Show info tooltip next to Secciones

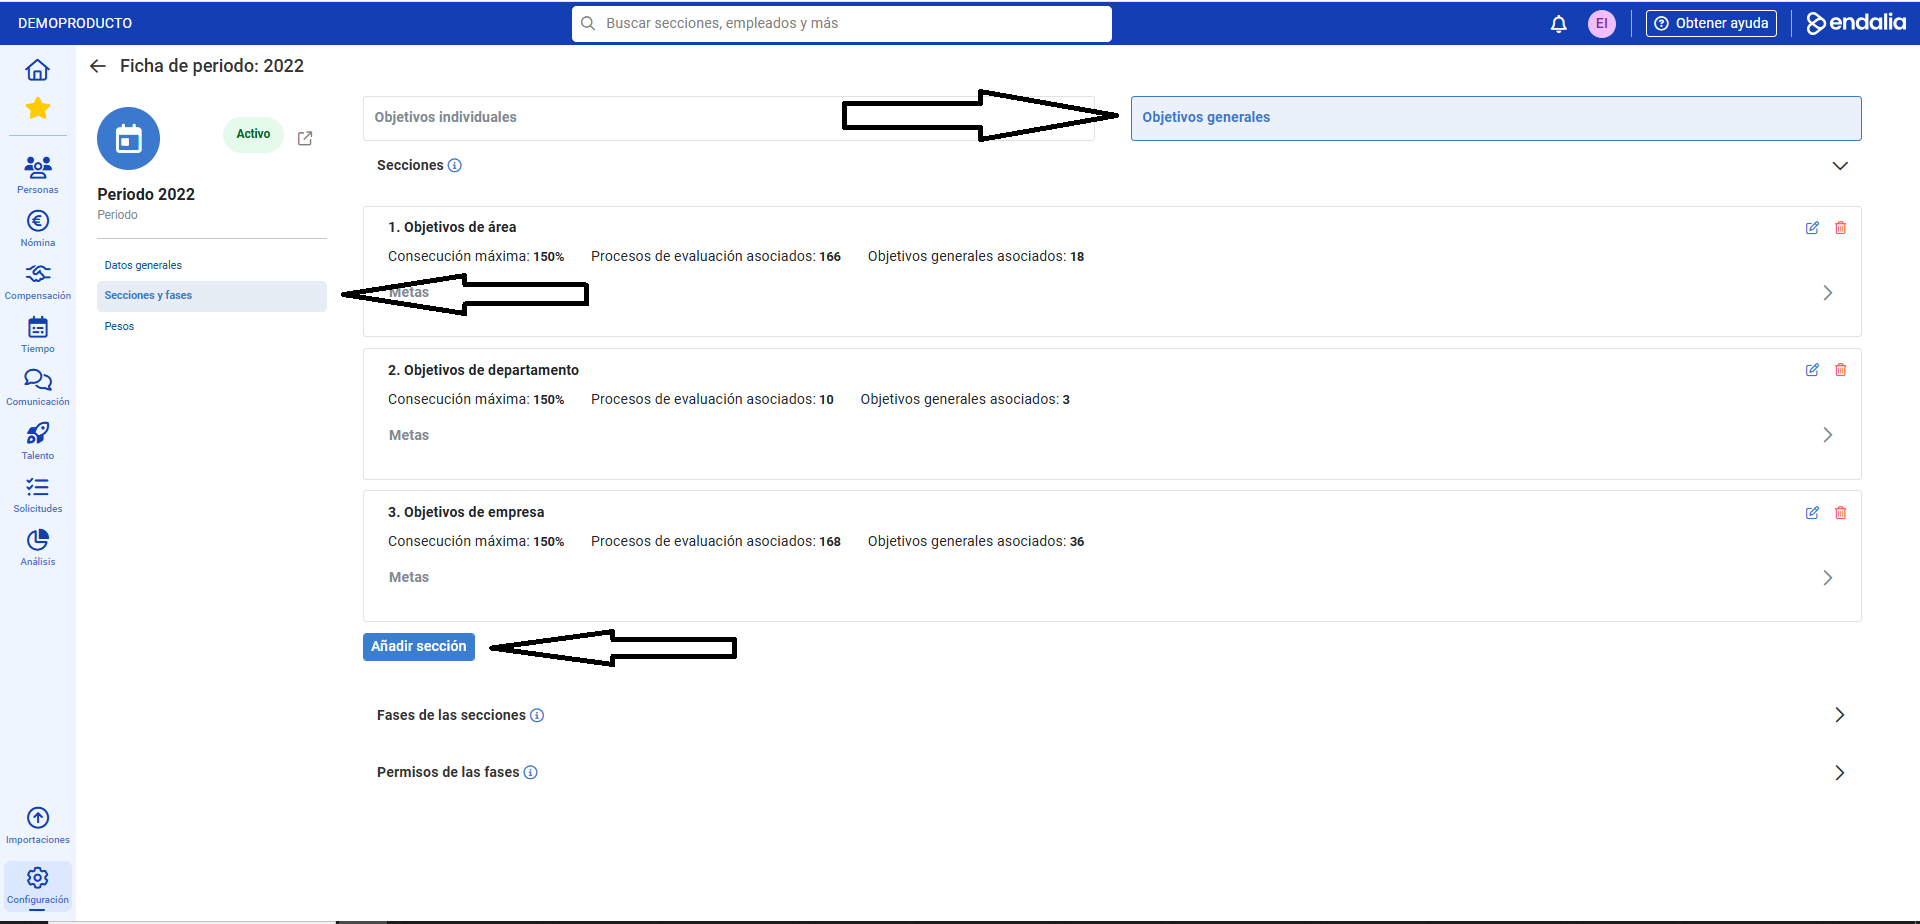pyautogui.click(x=455, y=165)
